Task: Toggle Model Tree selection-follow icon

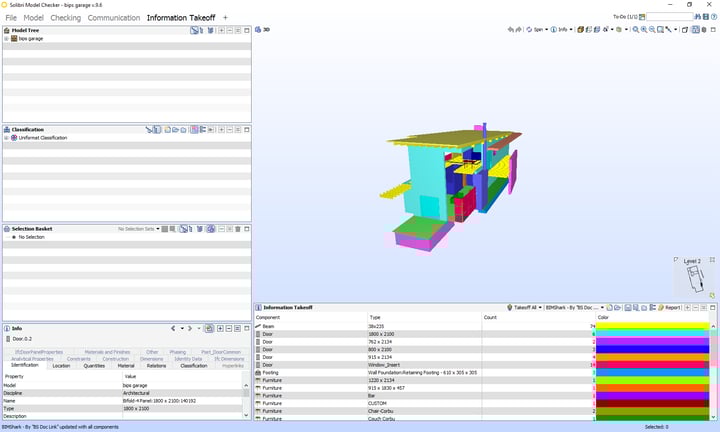Action: click(194, 30)
